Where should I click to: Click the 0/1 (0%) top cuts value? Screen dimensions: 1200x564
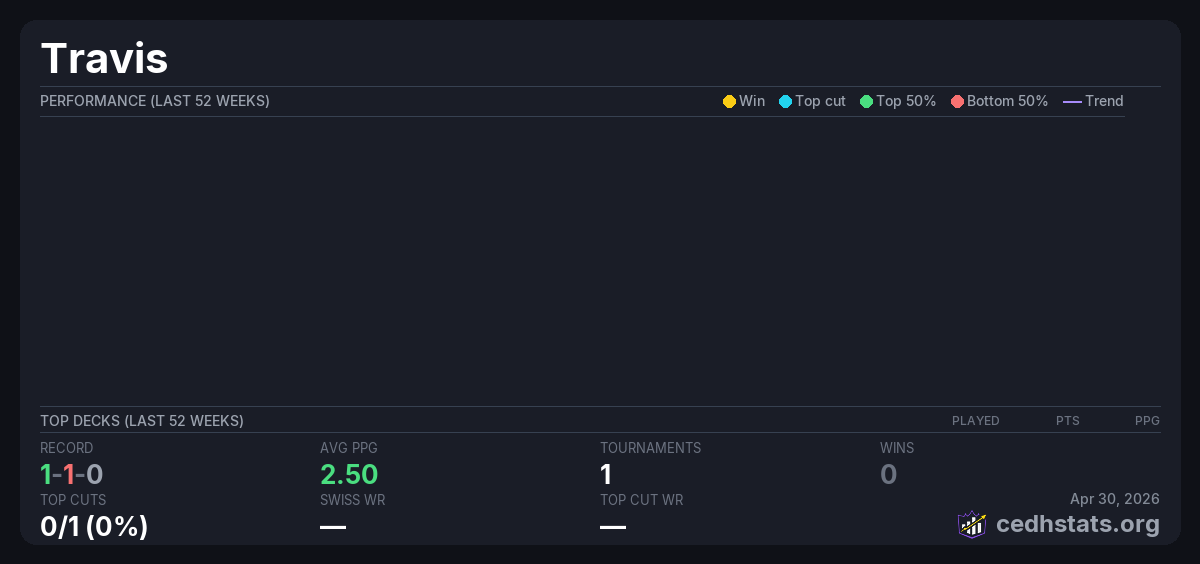94,525
